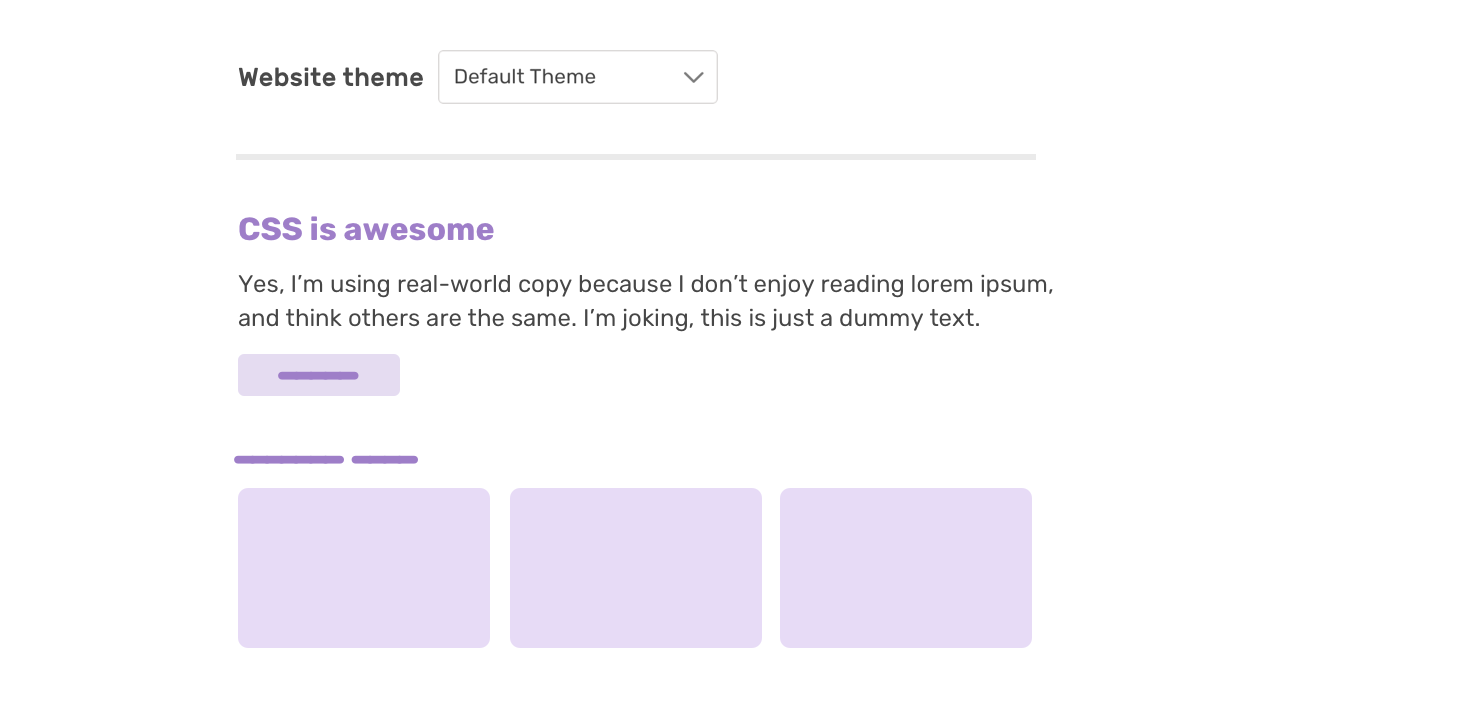
Task: Select the "Default Theme" text in combo box
Action: [x=525, y=77]
